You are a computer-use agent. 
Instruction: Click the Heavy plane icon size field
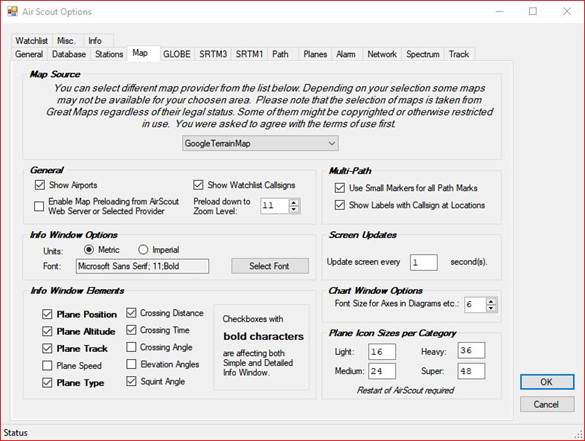click(471, 350)
